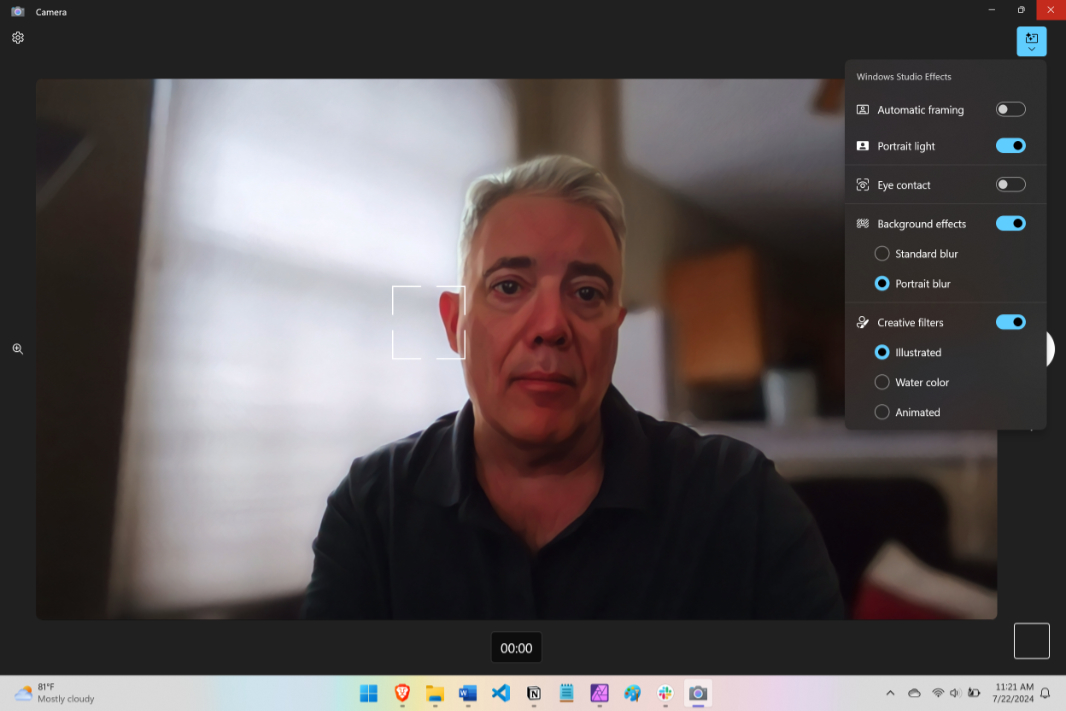Viewport: 1066px width, 711px height.
Task: Select the Illustrated filter radio button
Action: [x=882, y=352]
